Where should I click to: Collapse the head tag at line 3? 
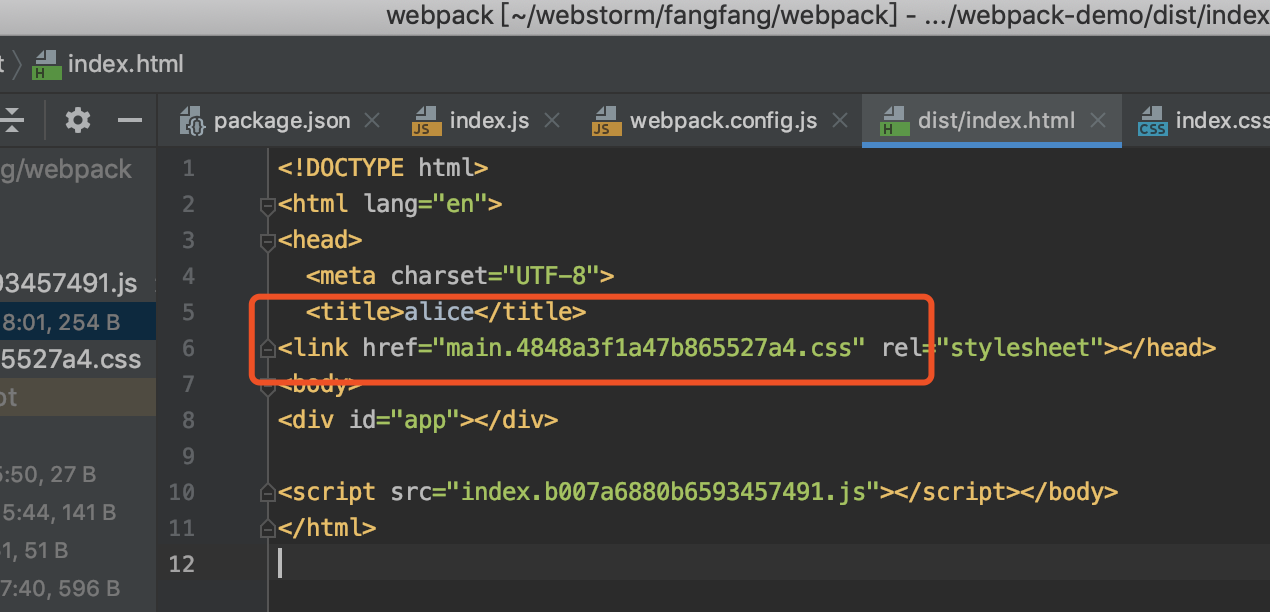267,241
